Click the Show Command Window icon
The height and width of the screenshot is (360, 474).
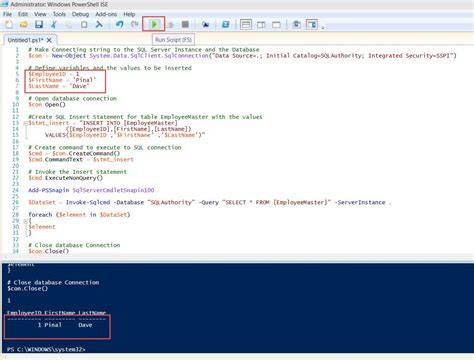click(296, 24)
